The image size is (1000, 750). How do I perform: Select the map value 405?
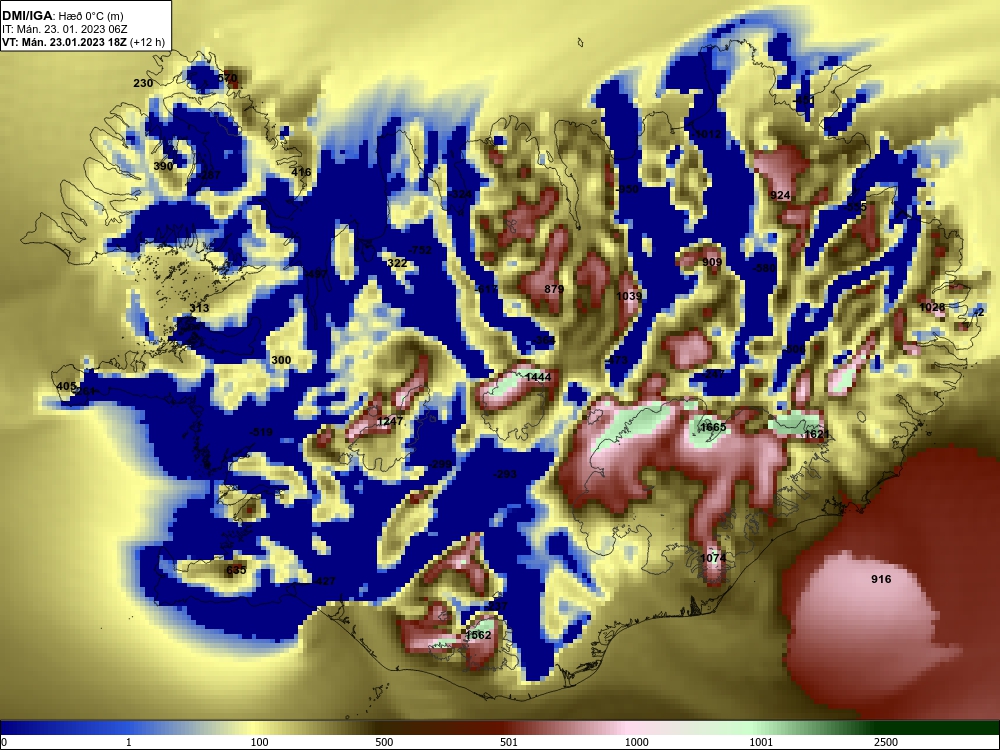66,386
